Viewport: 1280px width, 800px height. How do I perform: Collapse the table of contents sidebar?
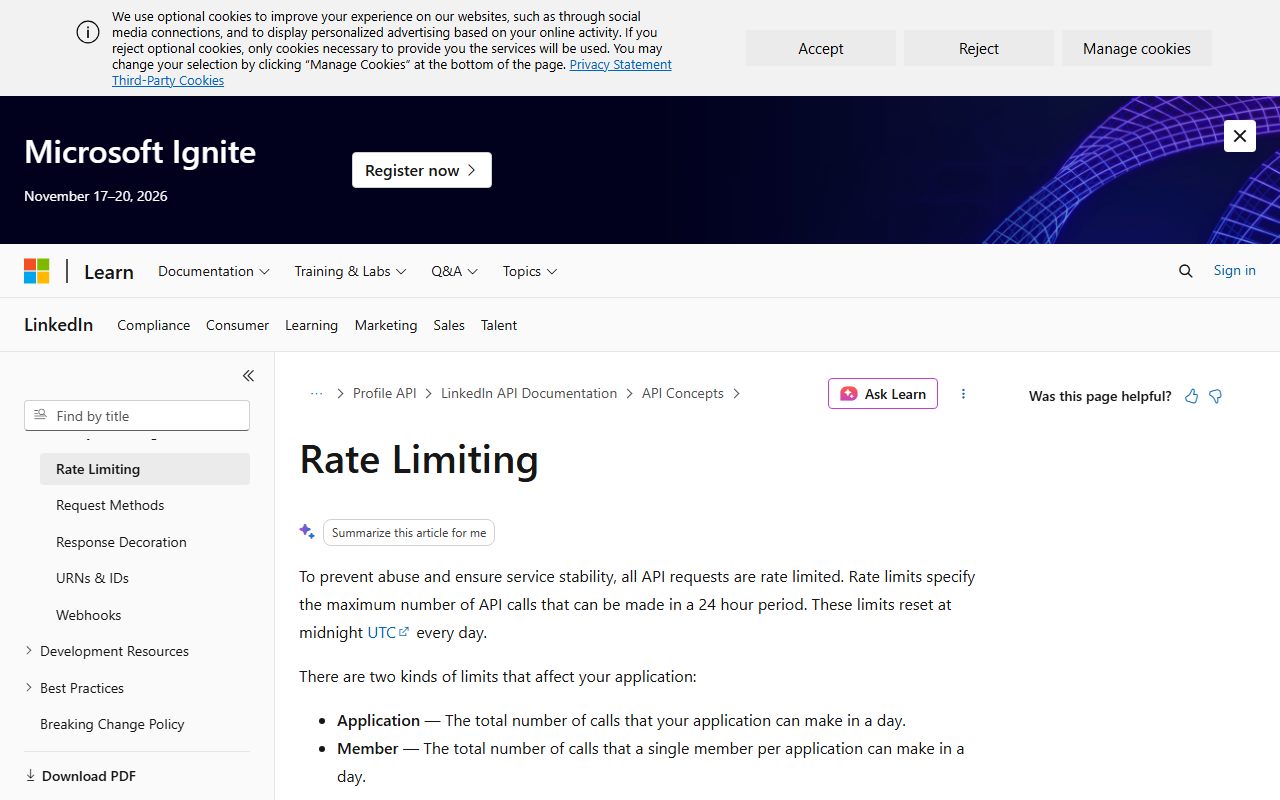pyautogui.click(x=248, y=376)
